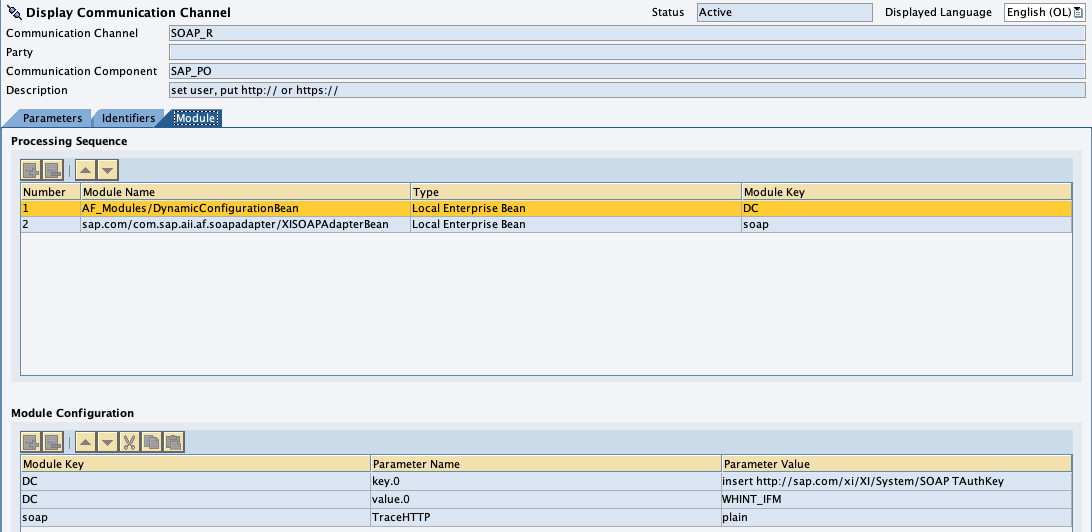Click the TraceHTTP parameter name cell
This screenshot has height=532, width=1092.
545,517
